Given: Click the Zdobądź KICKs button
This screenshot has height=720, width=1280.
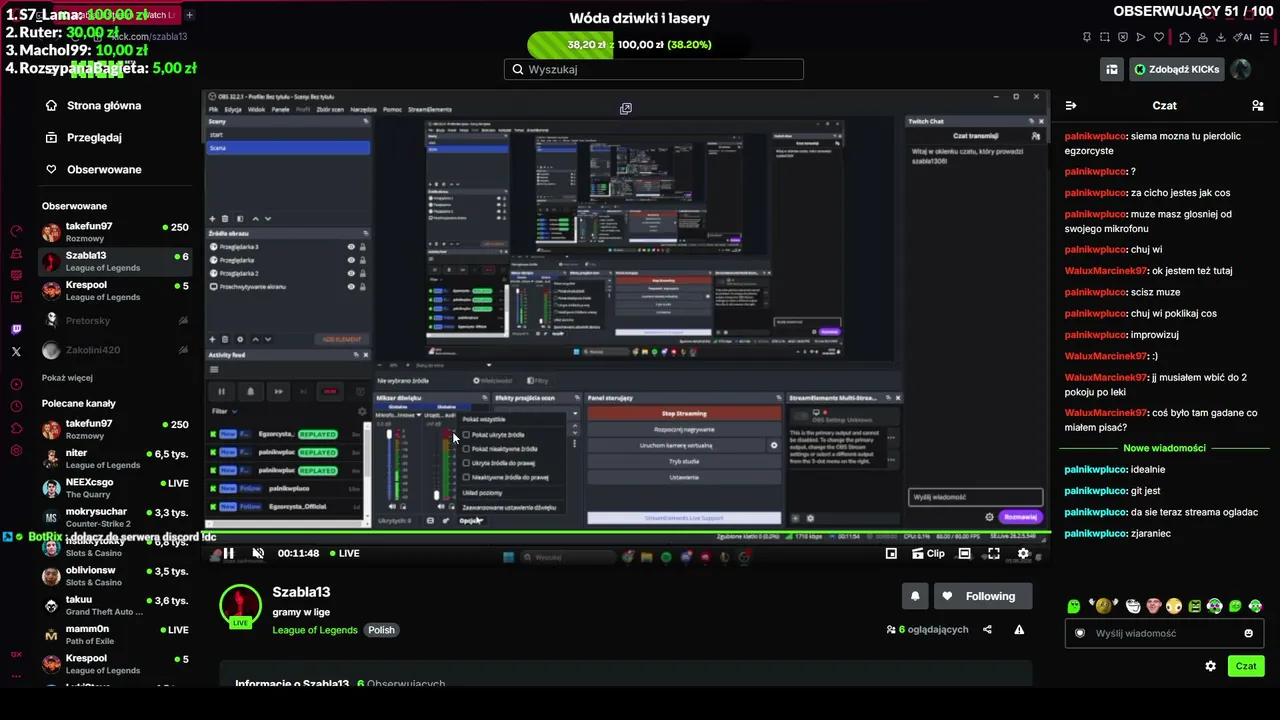Looking at the screenshot, I should pos(1177,69).
